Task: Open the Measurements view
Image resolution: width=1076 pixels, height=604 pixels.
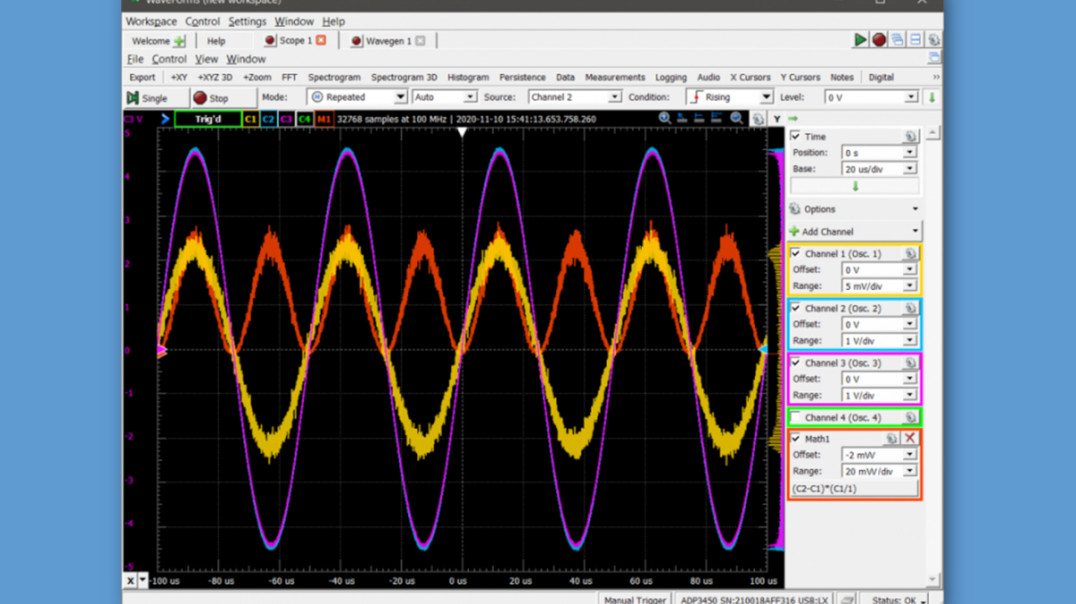Action: click(x=615, y=78)
